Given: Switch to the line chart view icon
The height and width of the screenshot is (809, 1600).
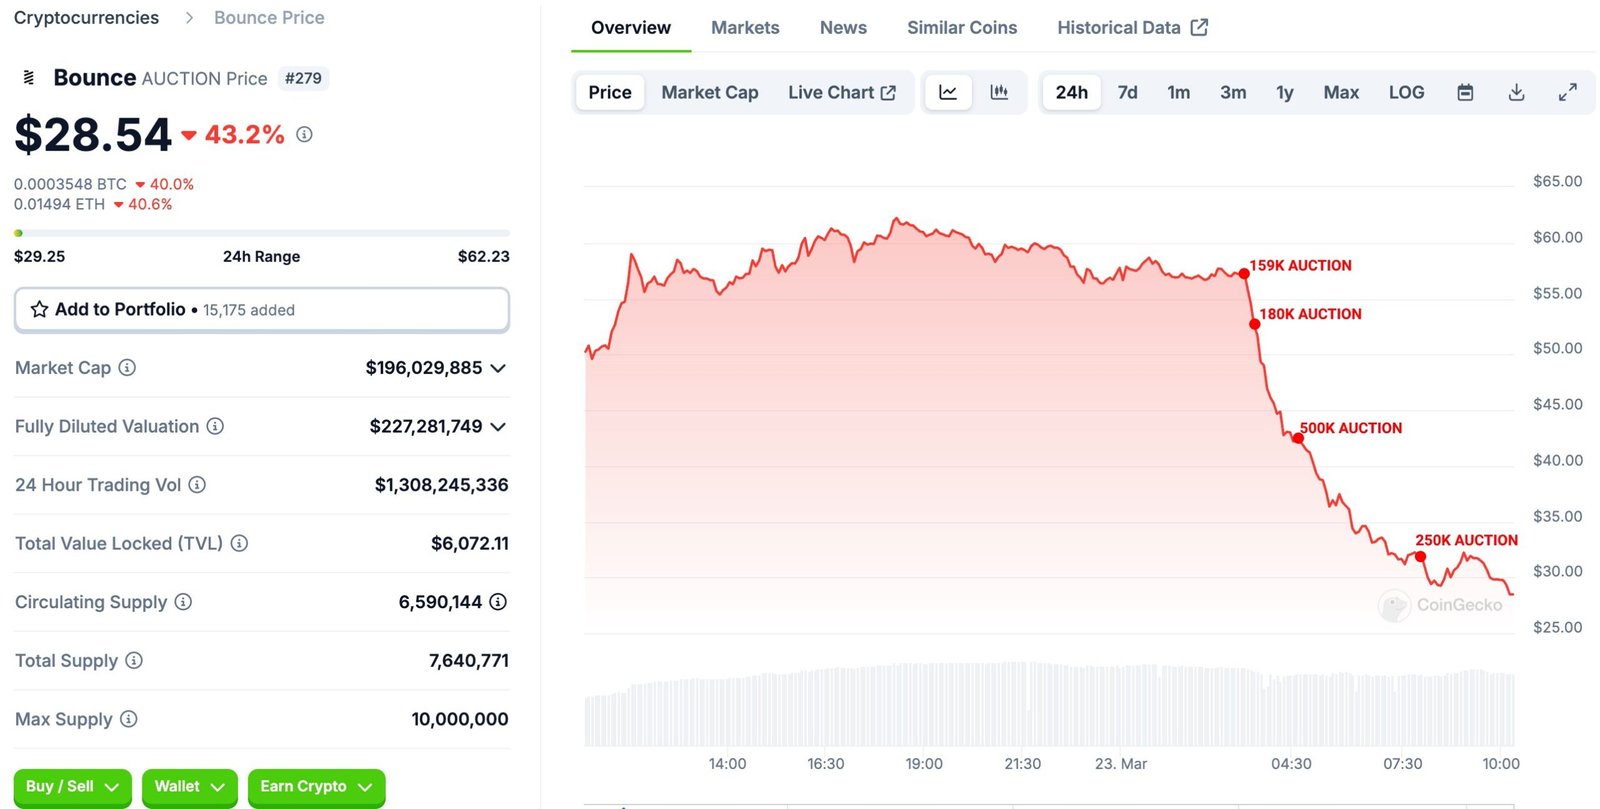Looking at the screenshot, I should point(947,93).
